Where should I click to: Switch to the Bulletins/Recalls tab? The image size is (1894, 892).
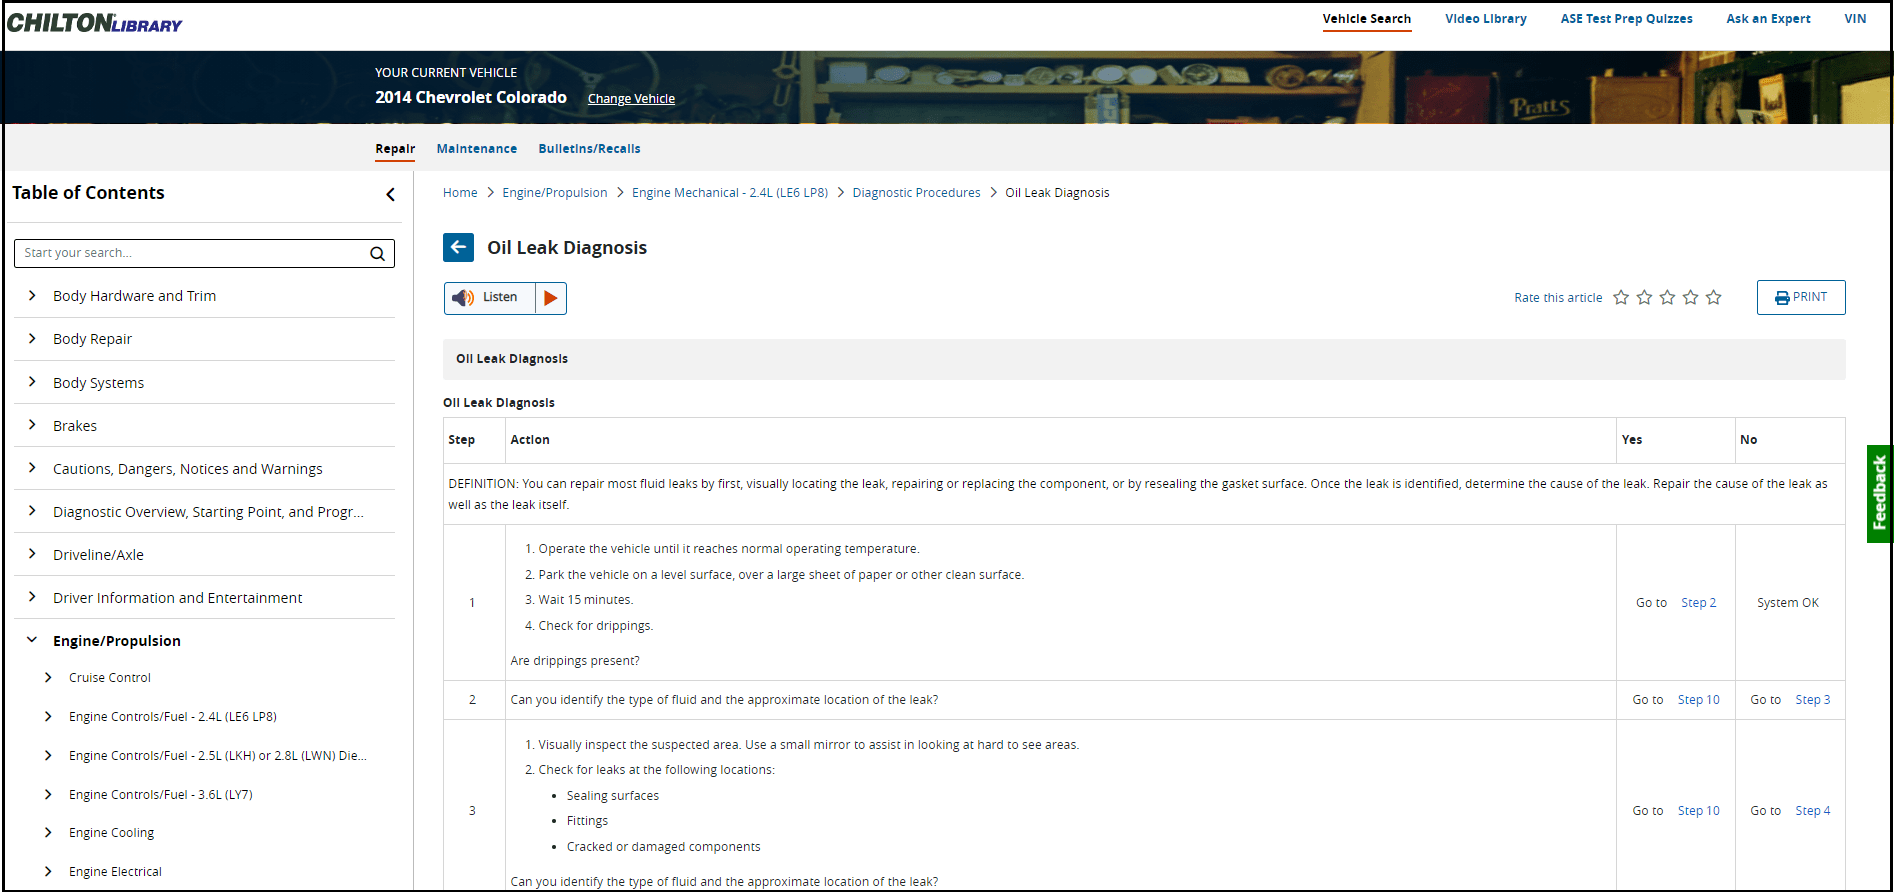tap(589, 149)
